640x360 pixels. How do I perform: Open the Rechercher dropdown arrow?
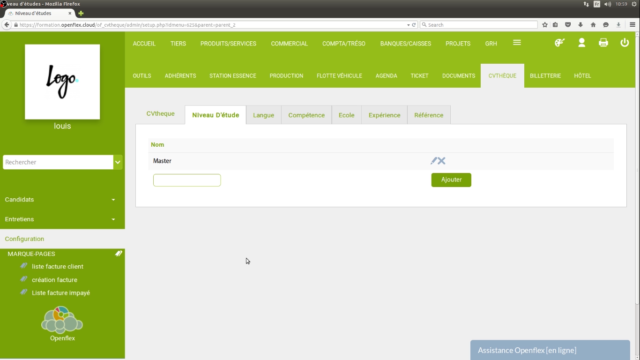[x=118, y=162]
